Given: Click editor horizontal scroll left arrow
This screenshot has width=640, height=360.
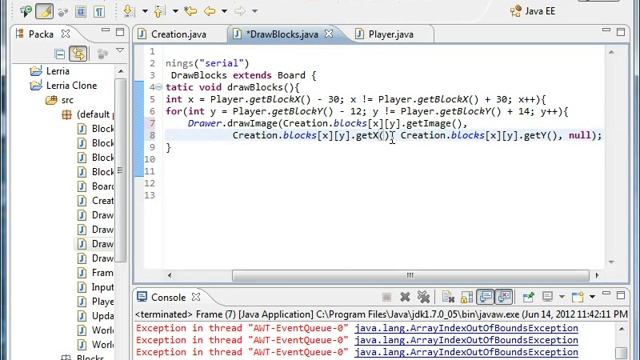Looking at the screenshot, I should point(169,276).
